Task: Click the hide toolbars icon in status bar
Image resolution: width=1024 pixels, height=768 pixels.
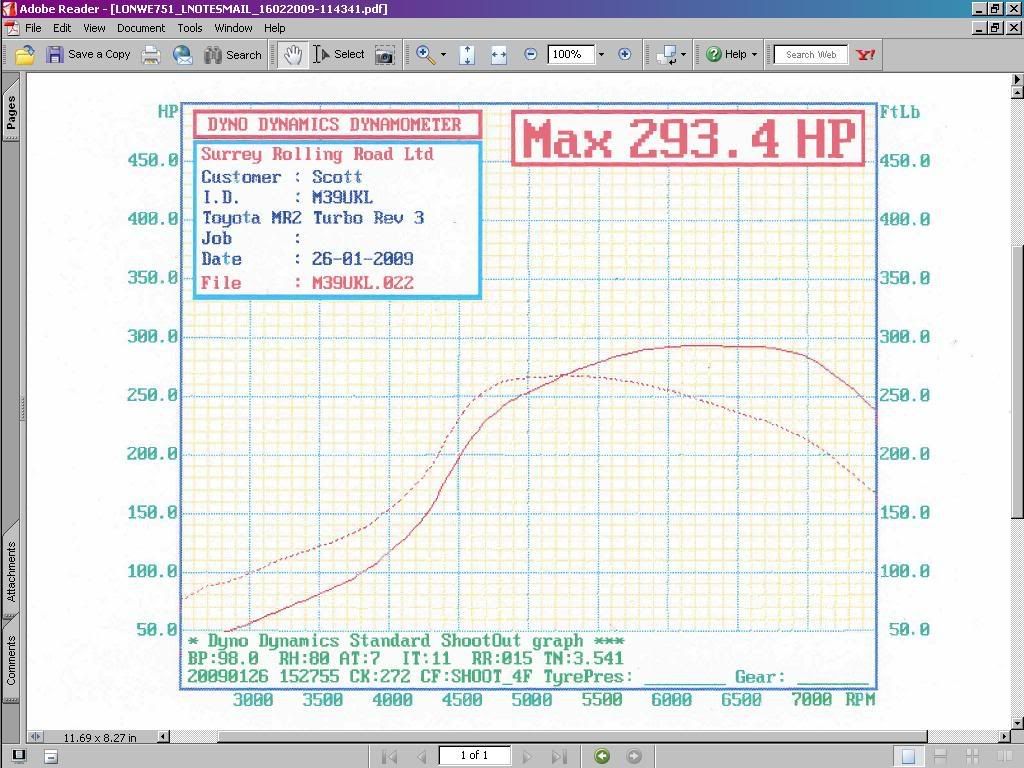Action: [x=51, y=757]
